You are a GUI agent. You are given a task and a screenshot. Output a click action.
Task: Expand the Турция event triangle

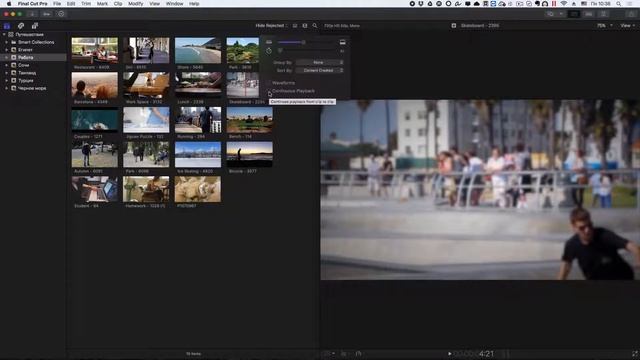pyautogui.click(x=7, y=81)
